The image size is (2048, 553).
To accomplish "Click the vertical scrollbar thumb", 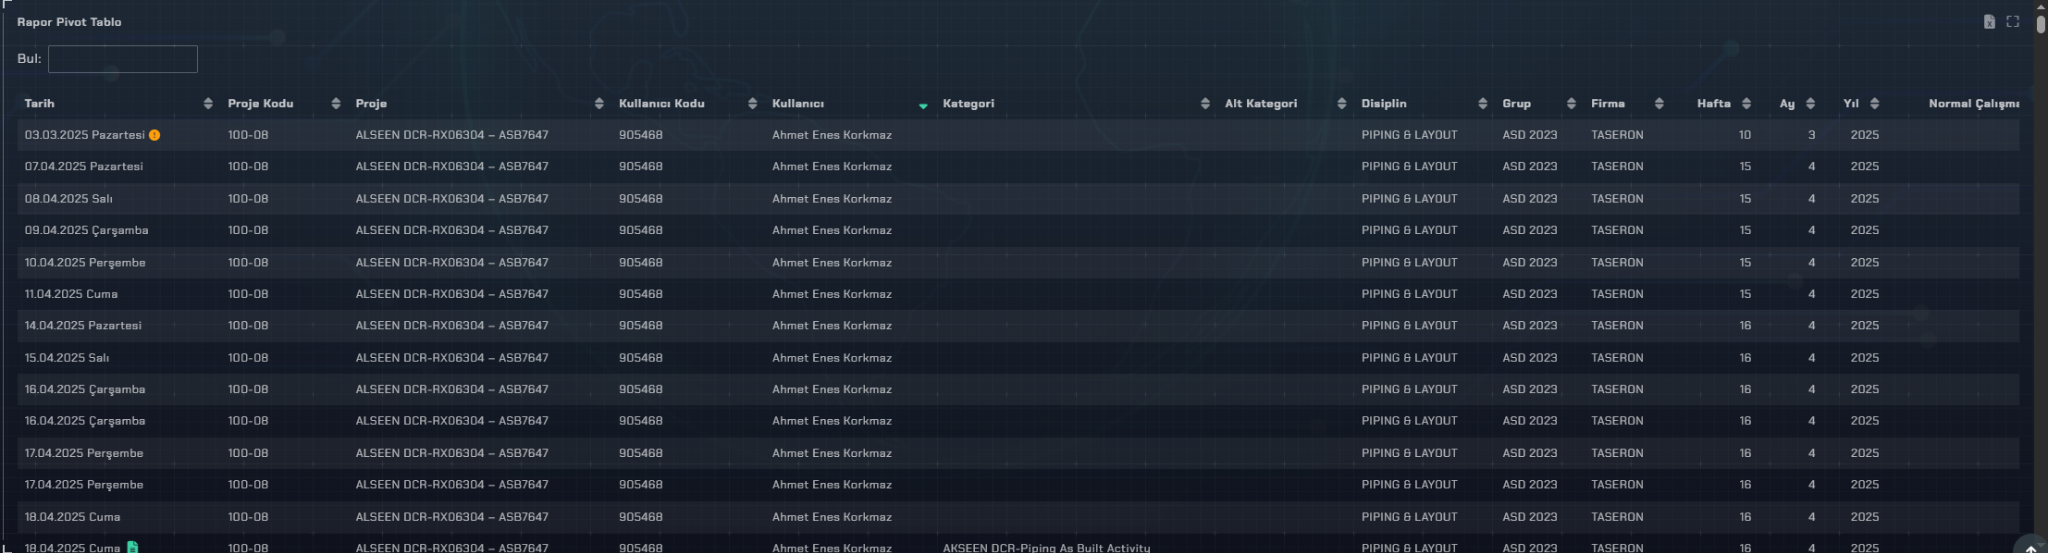I will tap(2040, 24).
